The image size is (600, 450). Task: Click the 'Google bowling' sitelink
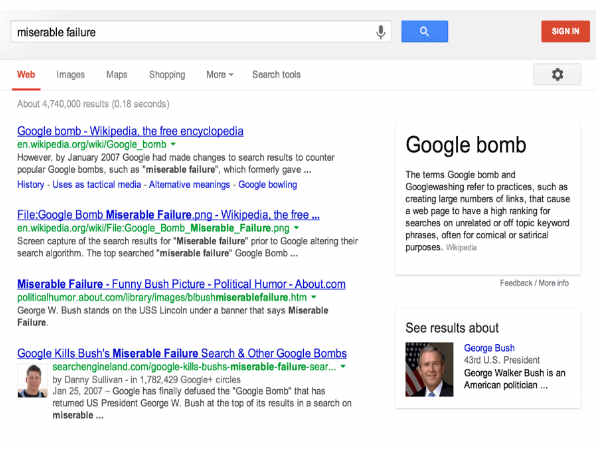(269, 185)
